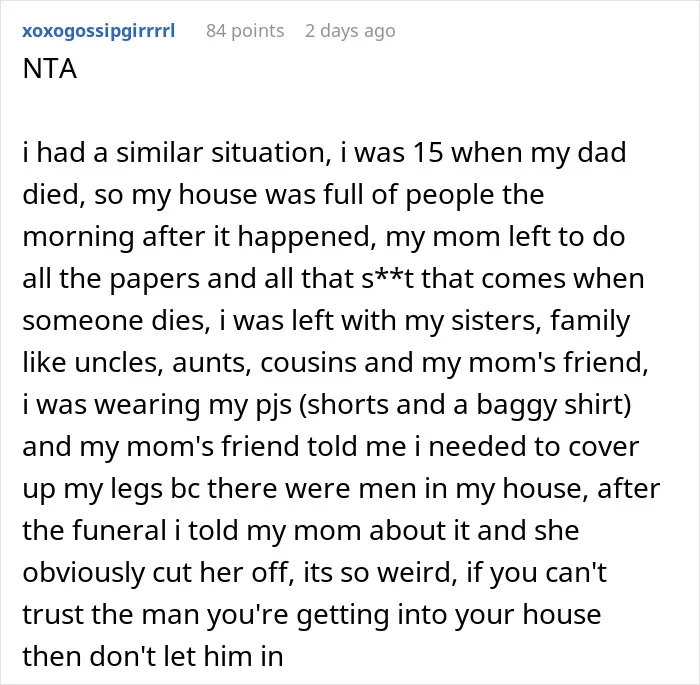Click the line starting 'up my legs bc'
The width and height of the screenshot is (700, 685).
click(x=341, y=489)
